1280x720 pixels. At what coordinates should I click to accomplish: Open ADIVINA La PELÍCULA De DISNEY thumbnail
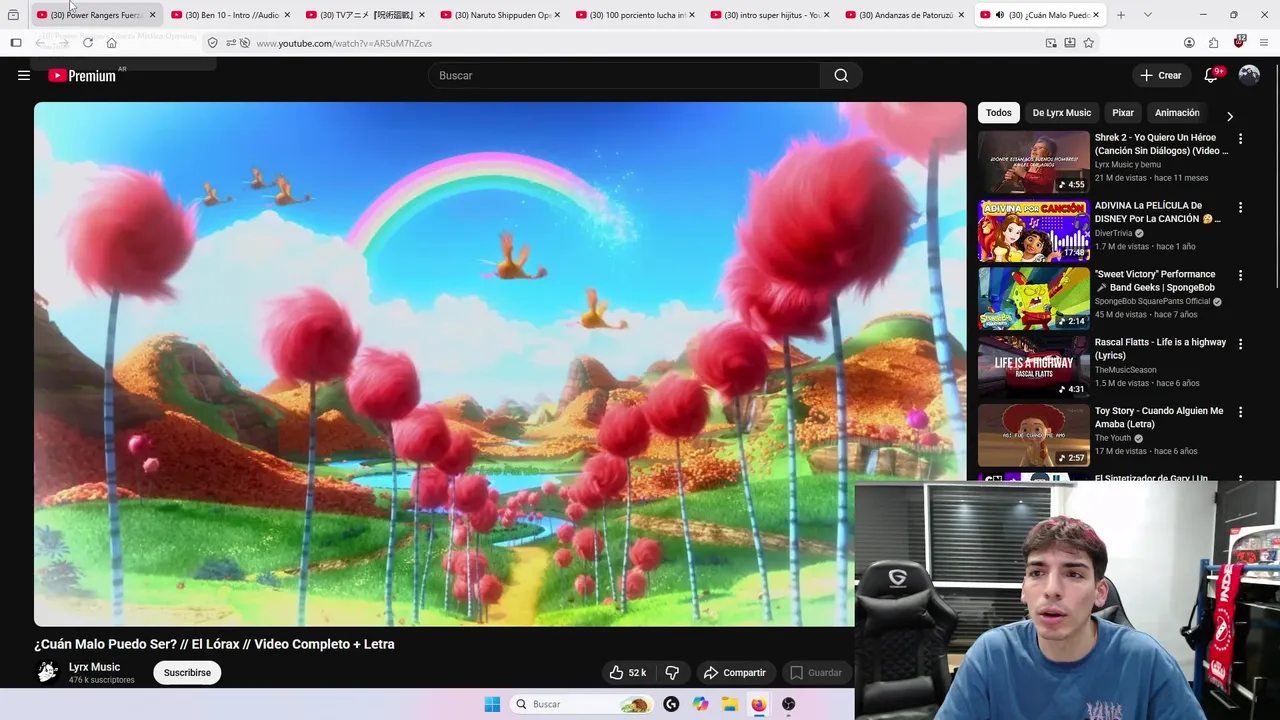tap(1034, 230)
